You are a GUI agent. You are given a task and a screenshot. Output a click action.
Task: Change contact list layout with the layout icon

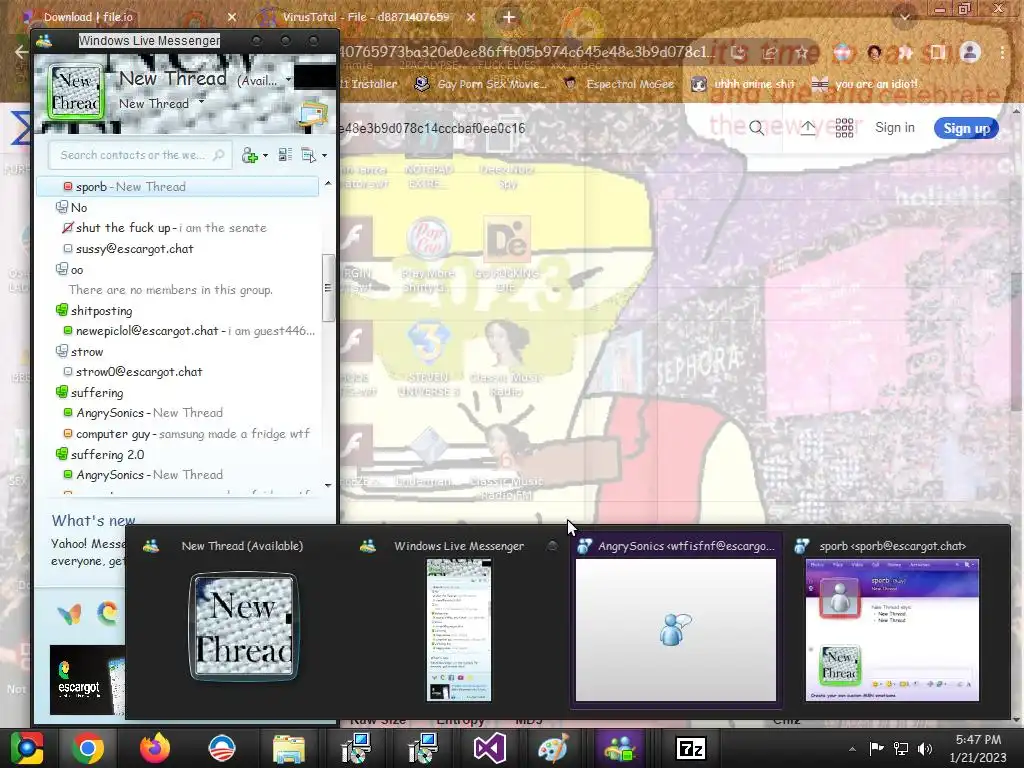(285, 155)
